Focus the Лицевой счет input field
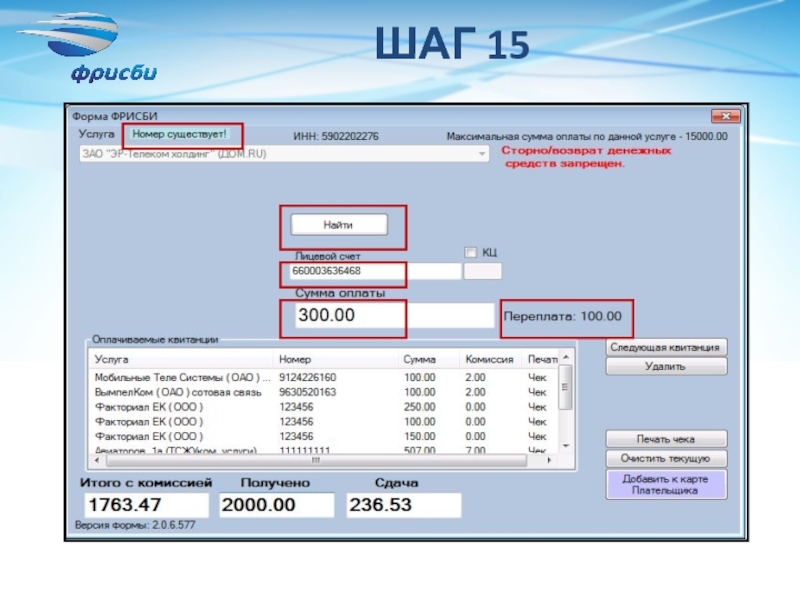Image resolution: width=800 pixels, height=600 pixels. click(x=376, y=271)
